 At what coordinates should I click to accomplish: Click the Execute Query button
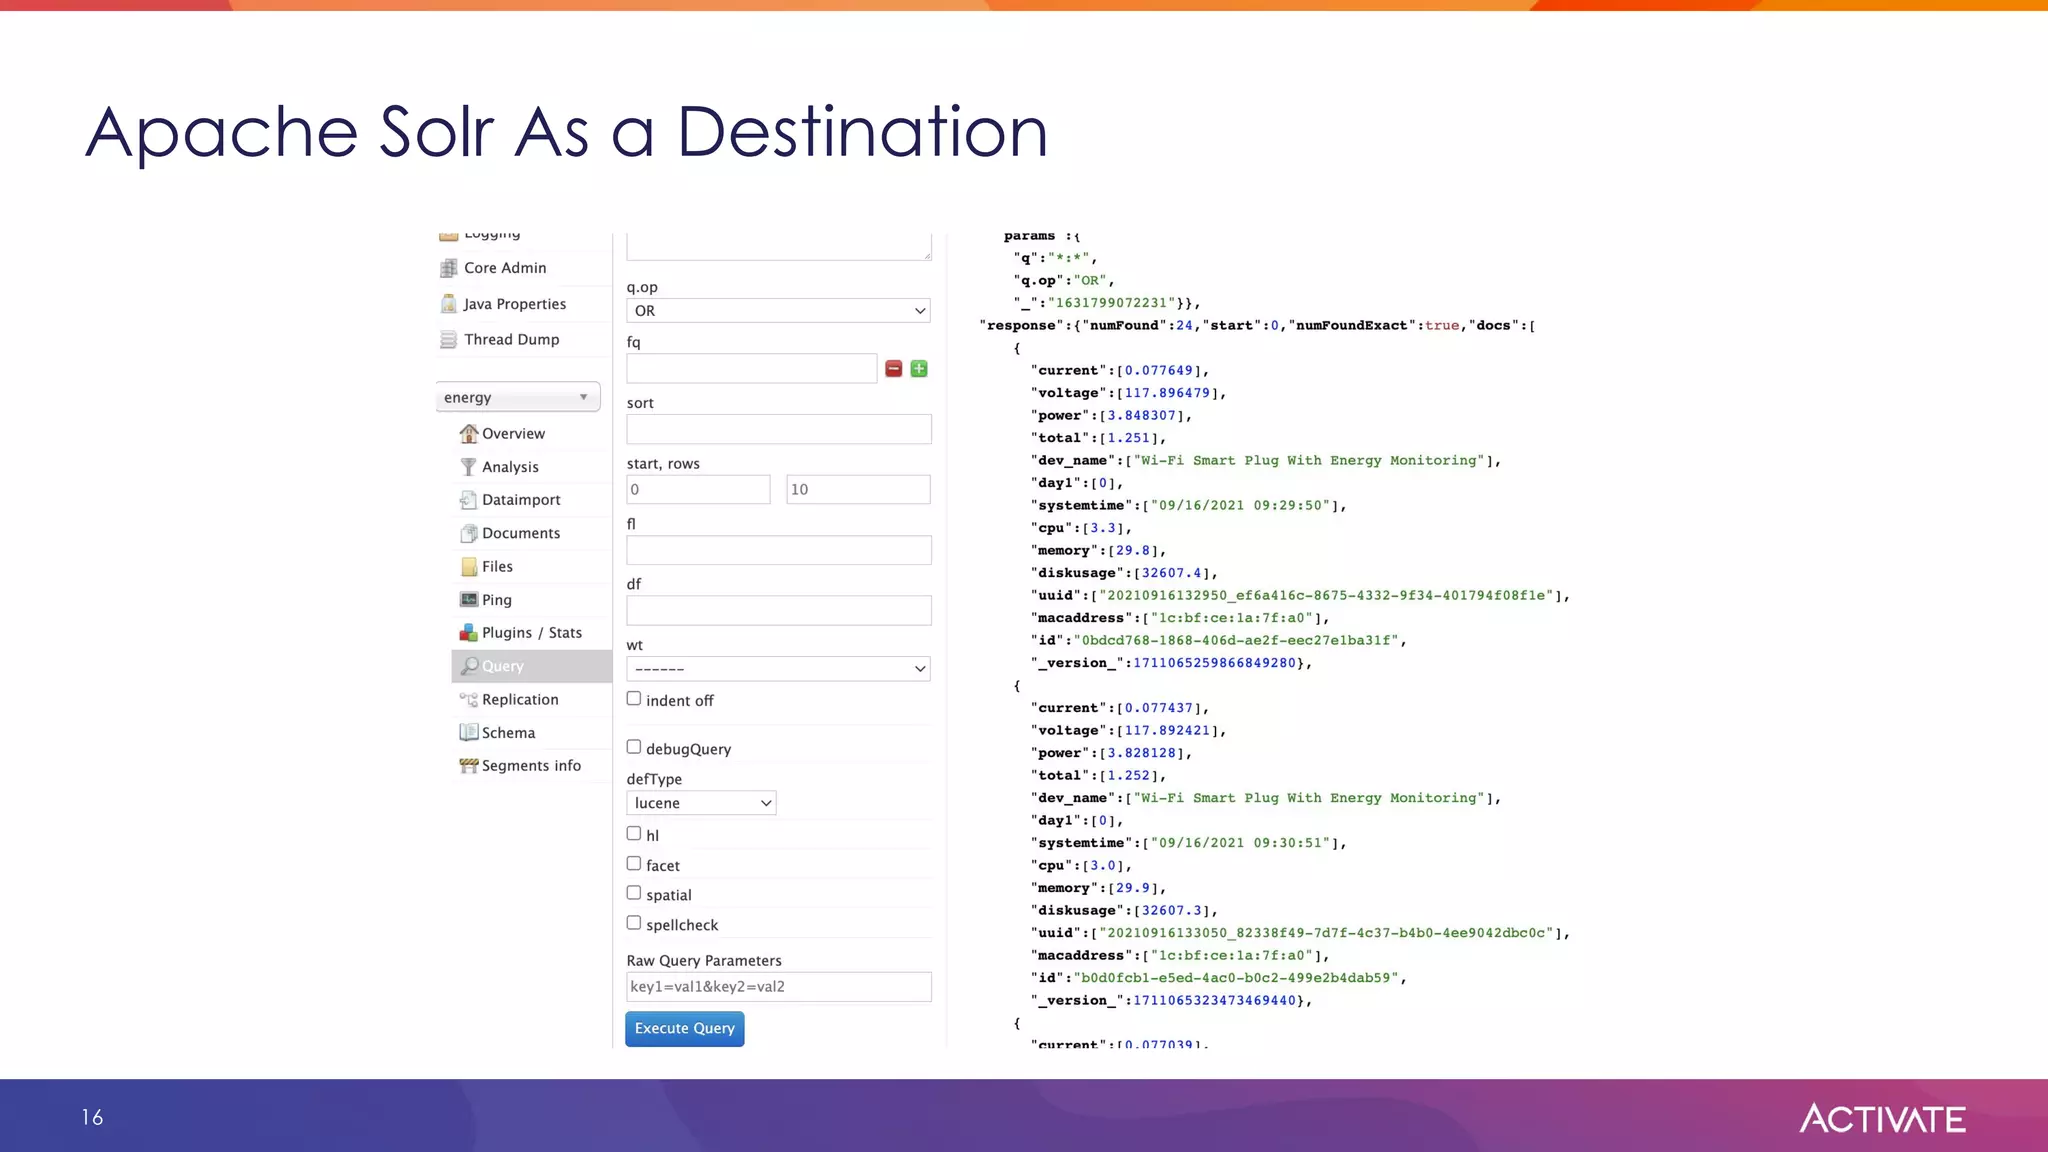[685, 1029]
